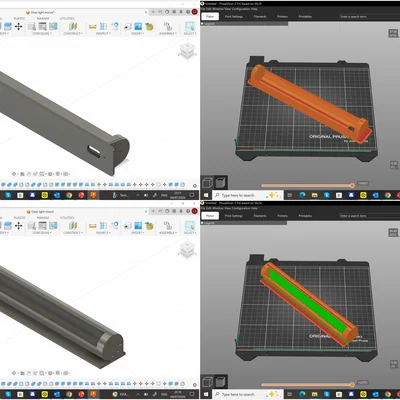Screen dimensions: 400x400
Task: Open INSERT dropdown in Fusion window showing USB slot
Action: coord(138,34)
